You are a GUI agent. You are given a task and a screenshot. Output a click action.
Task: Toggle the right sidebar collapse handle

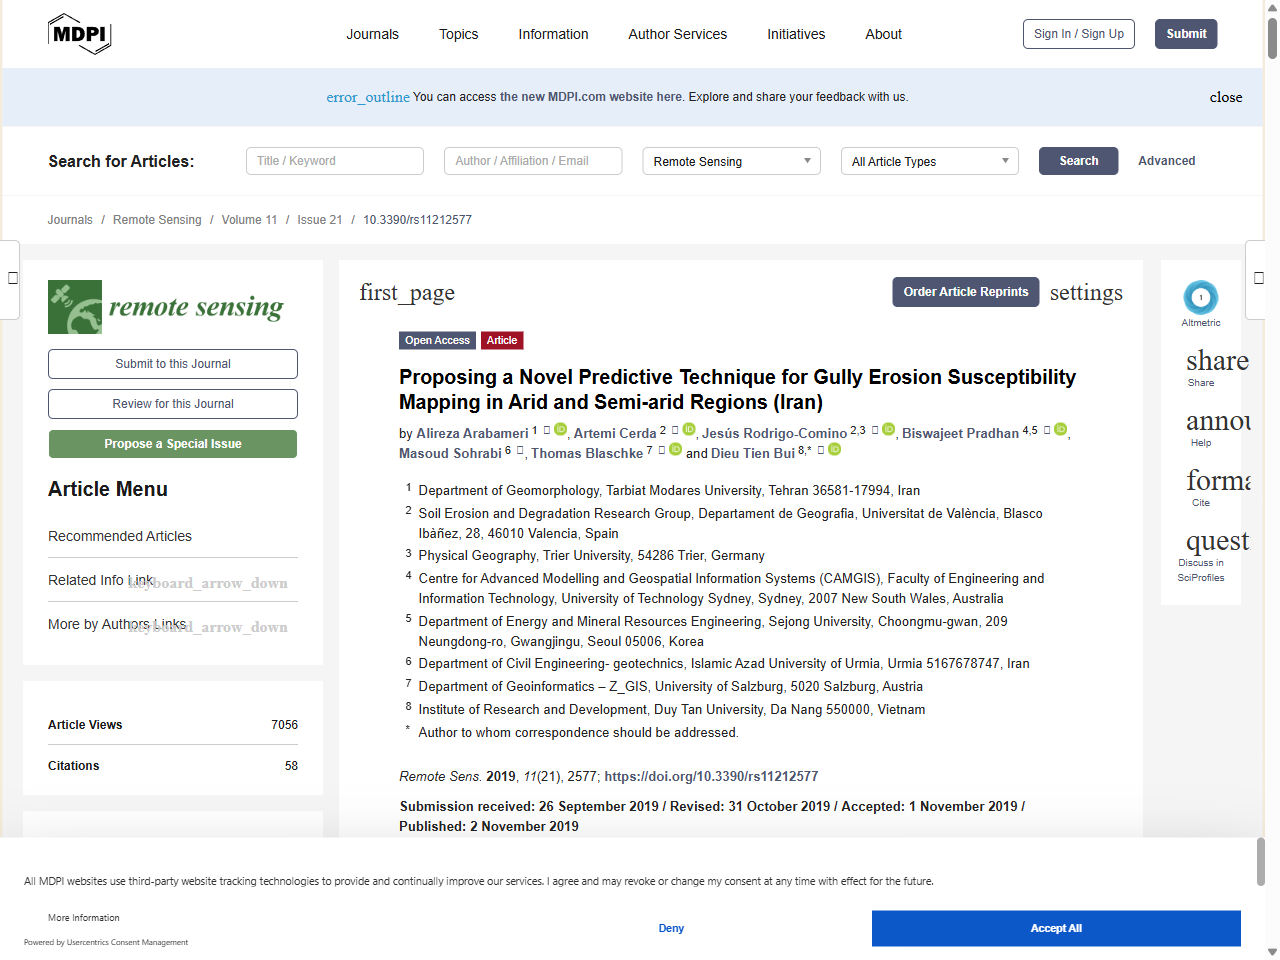click(1259, 278)
